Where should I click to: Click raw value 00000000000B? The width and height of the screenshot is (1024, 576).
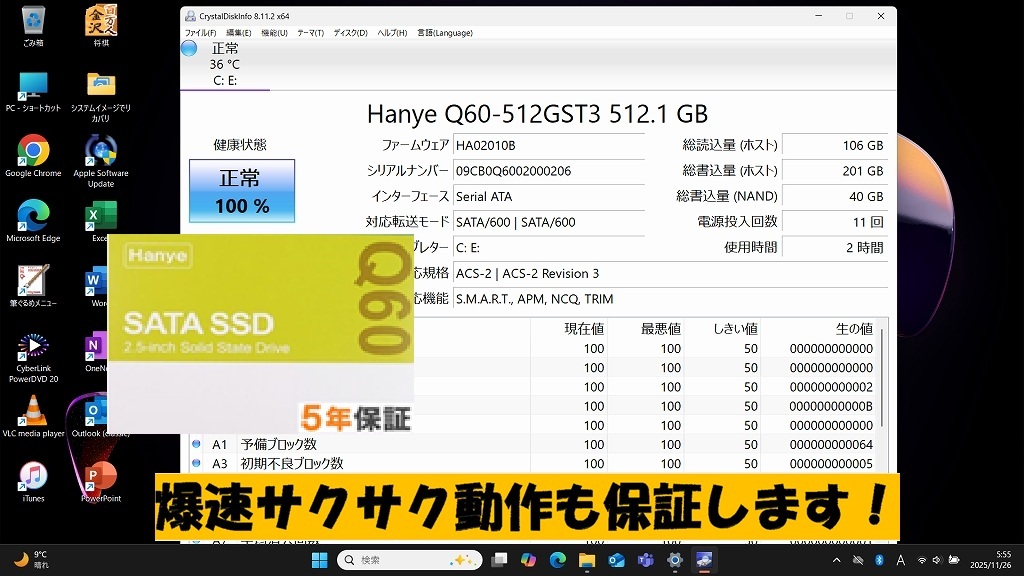(831, 406)
